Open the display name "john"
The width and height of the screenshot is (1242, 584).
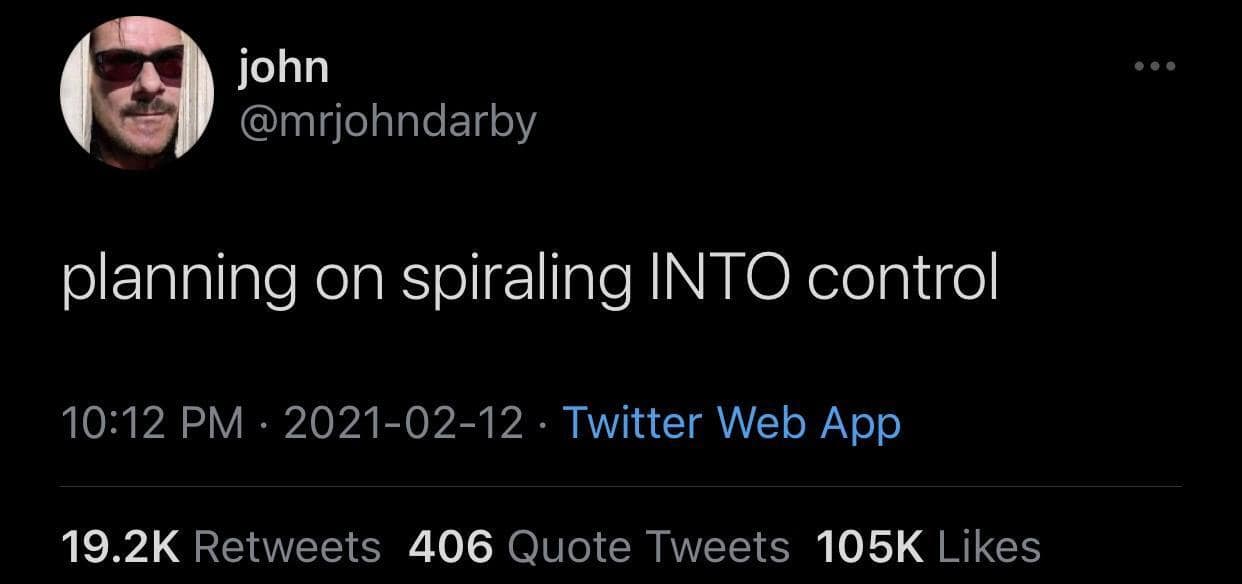click(284, 67)
